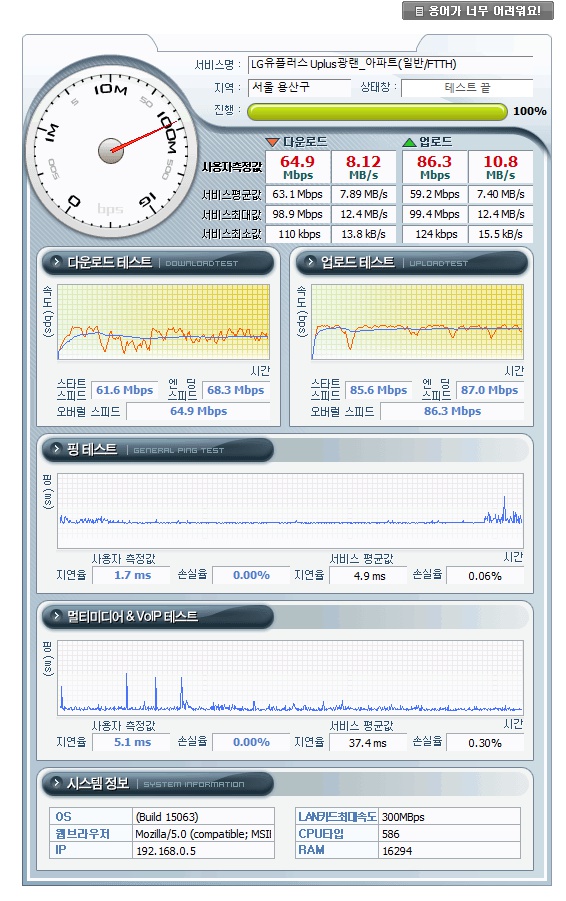Click service minimum '124 kbps'

(435, 234)
